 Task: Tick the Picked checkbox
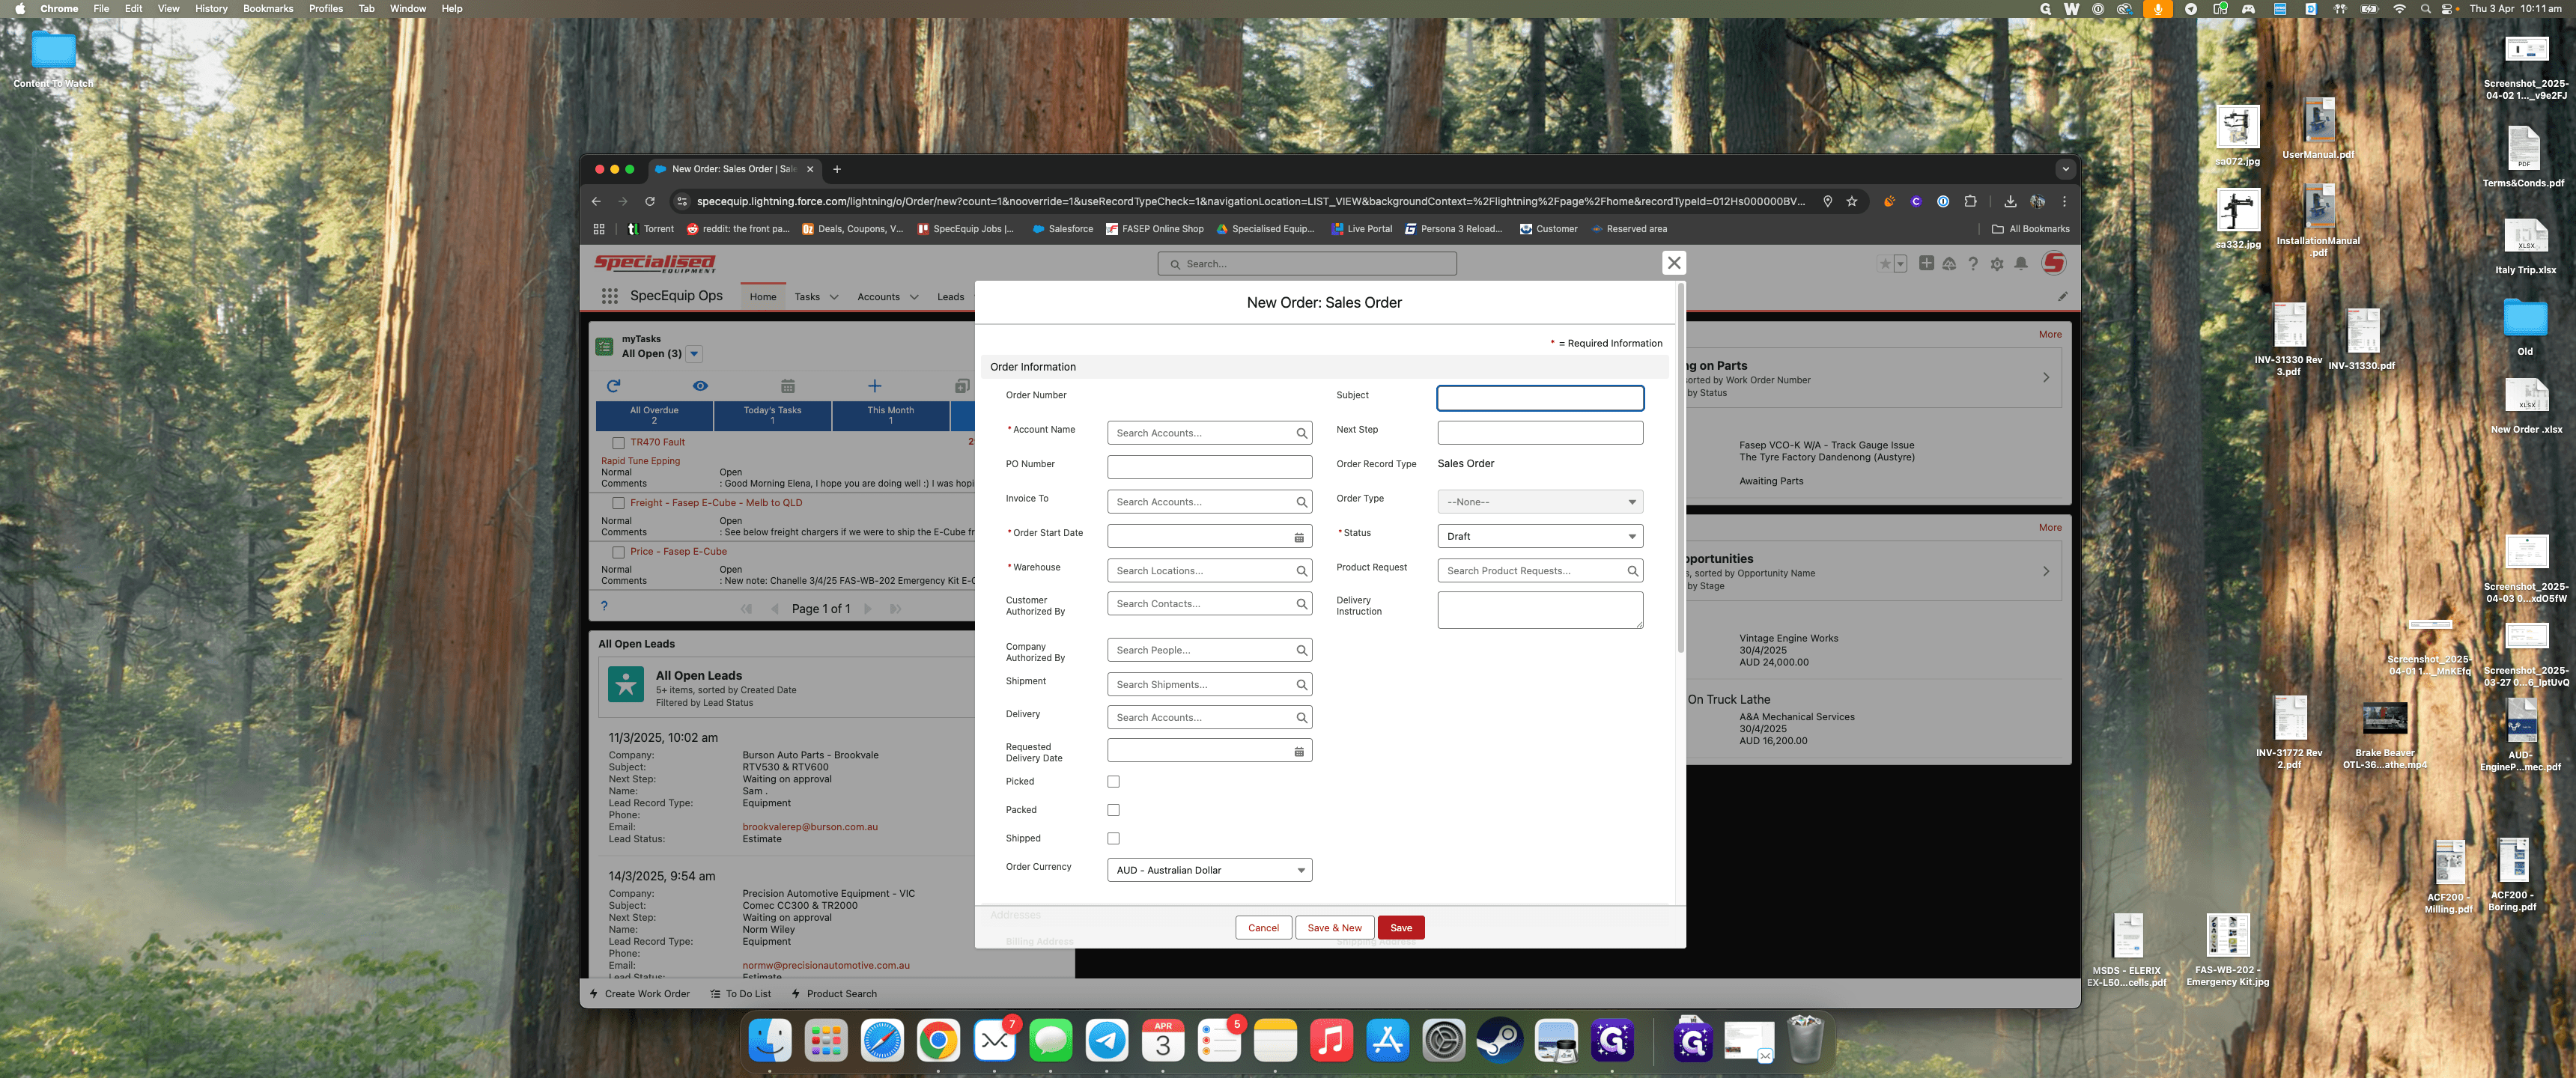(1113, 782)
